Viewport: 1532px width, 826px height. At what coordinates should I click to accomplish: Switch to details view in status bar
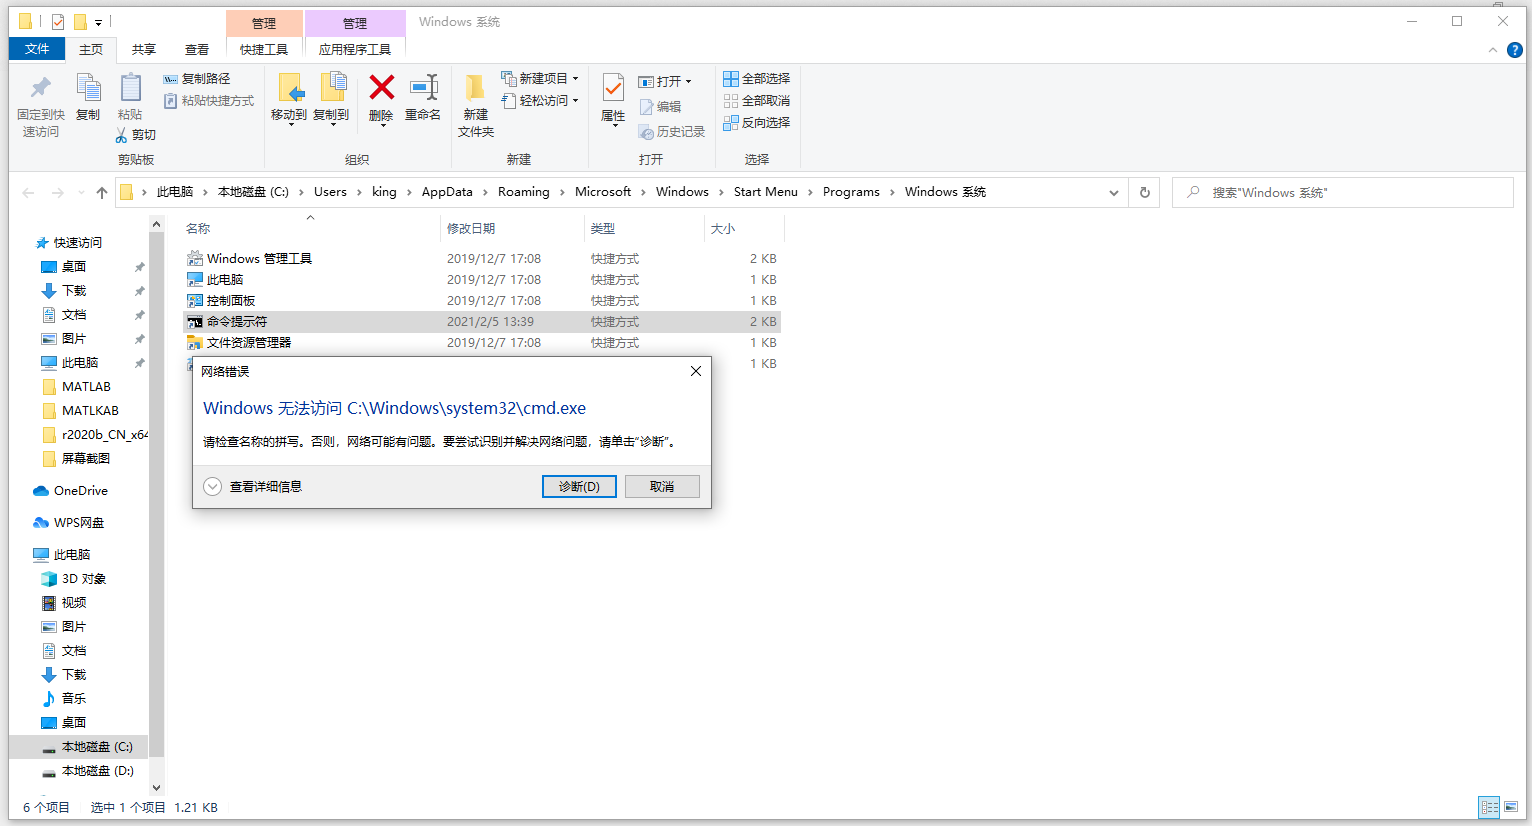click(x=1489, y=807)
